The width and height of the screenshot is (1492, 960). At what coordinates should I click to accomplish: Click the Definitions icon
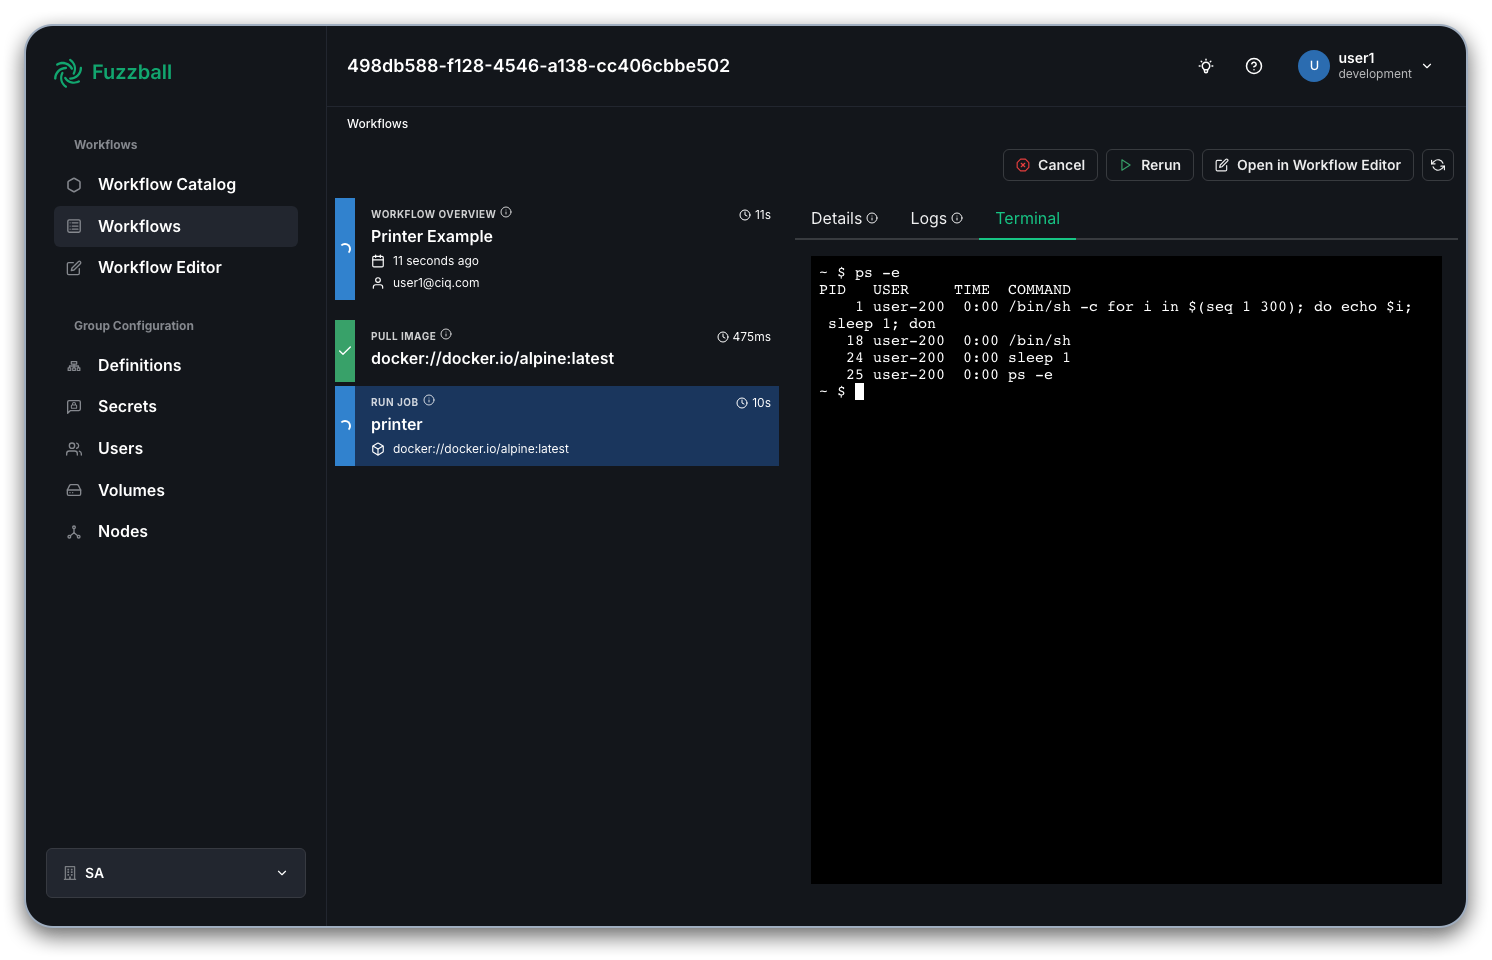click(74, 366)
